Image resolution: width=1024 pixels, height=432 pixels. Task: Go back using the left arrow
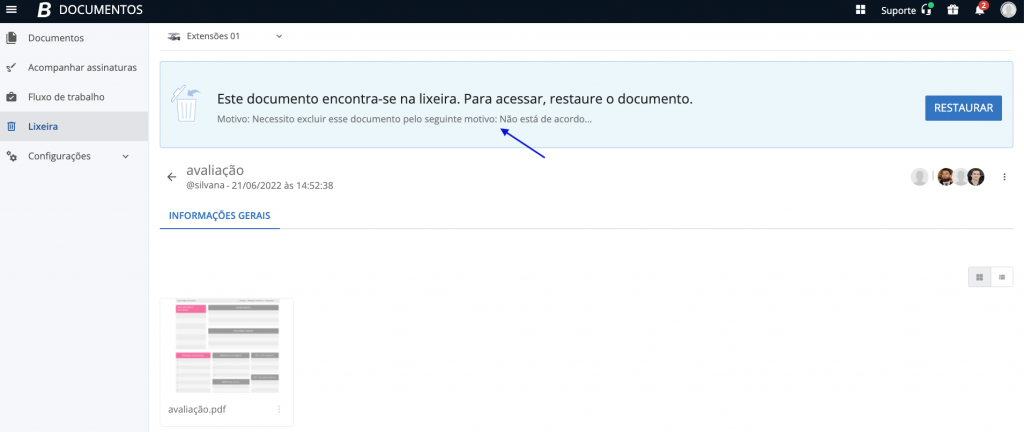pos(171,177)
